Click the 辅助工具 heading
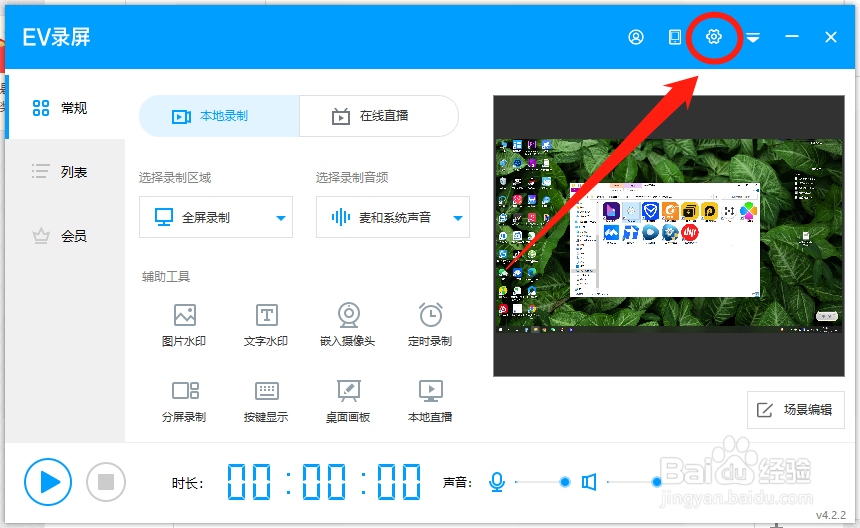The image size is (860, 528). point(166,276)
